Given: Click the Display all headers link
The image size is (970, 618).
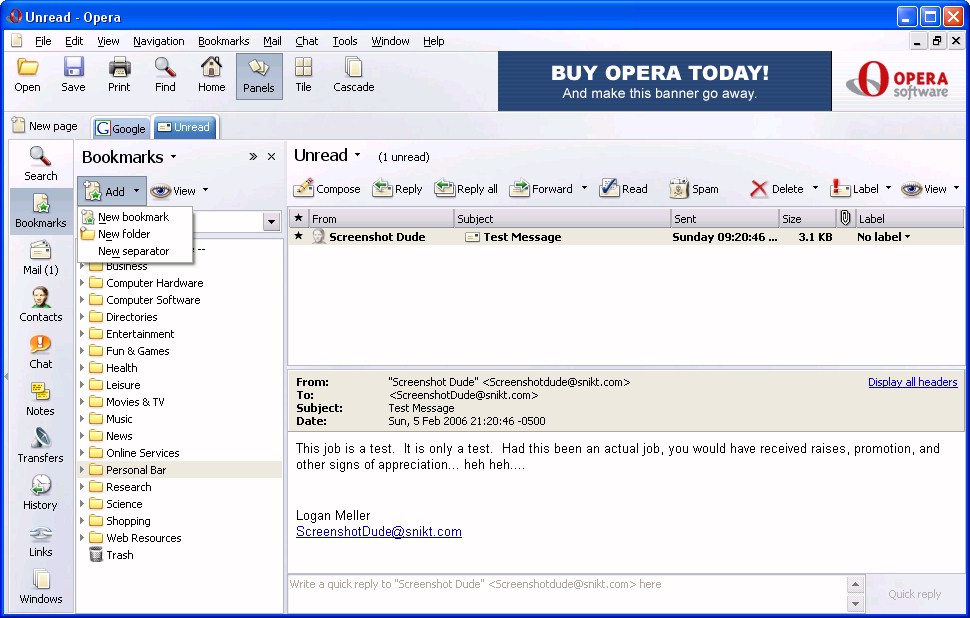Looking at the screenshot, I should click(912, 382).
